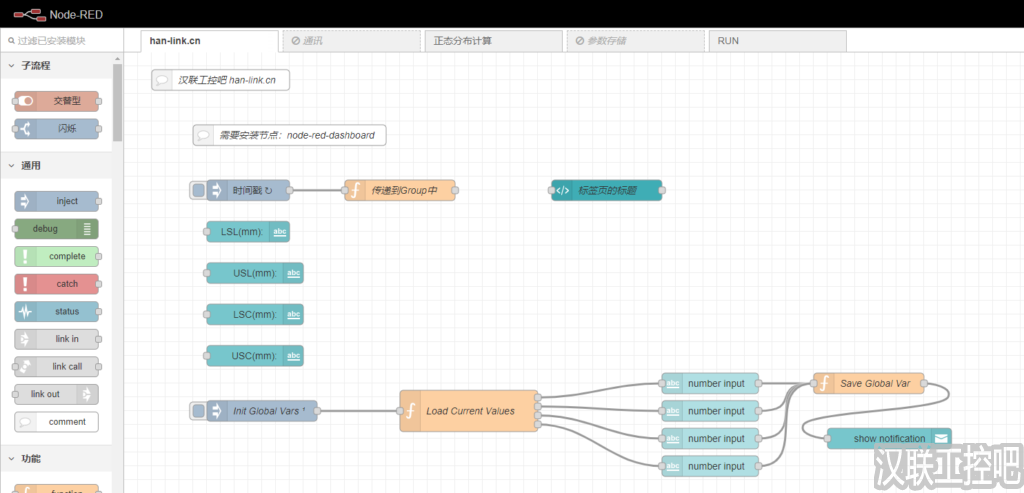Select the Save Global Var function node
The height and width of the screenshot is (493, 1024).
coord(869,383)
